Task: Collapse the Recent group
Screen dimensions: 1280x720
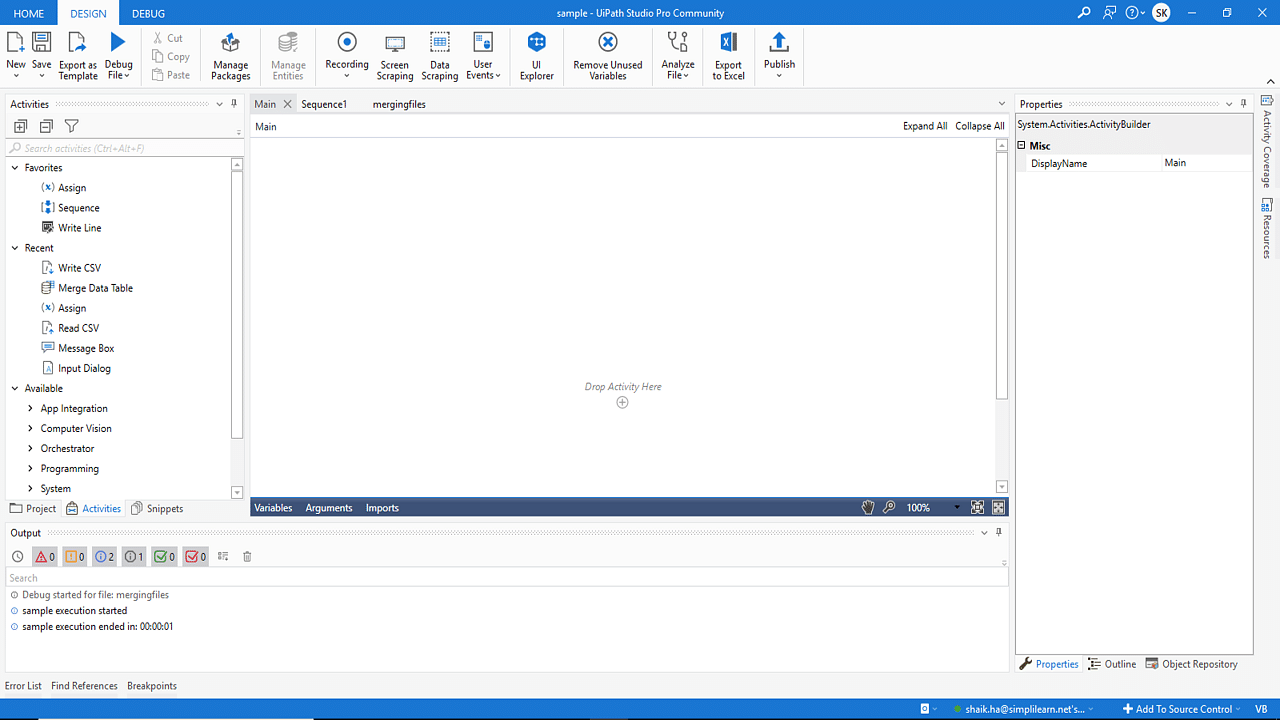Action: pyautogui.click(x=15, y=248)
